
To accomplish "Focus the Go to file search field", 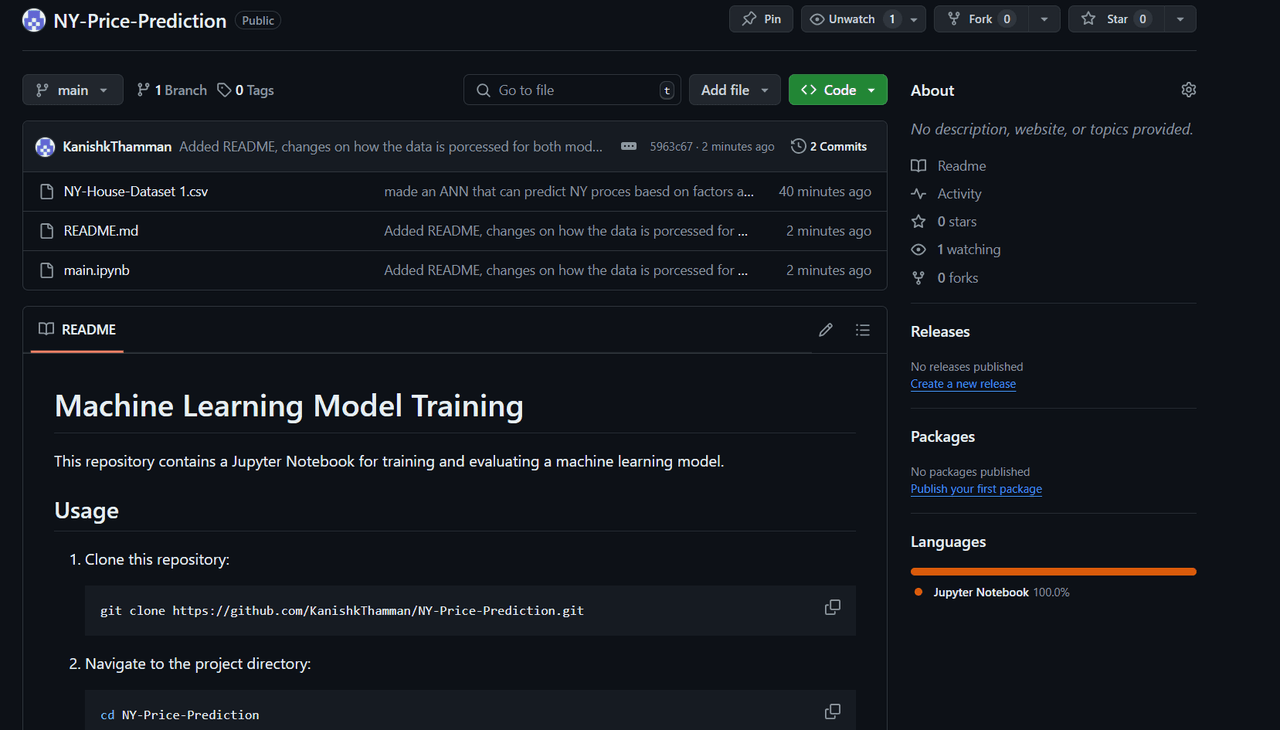I will (572, 90).
